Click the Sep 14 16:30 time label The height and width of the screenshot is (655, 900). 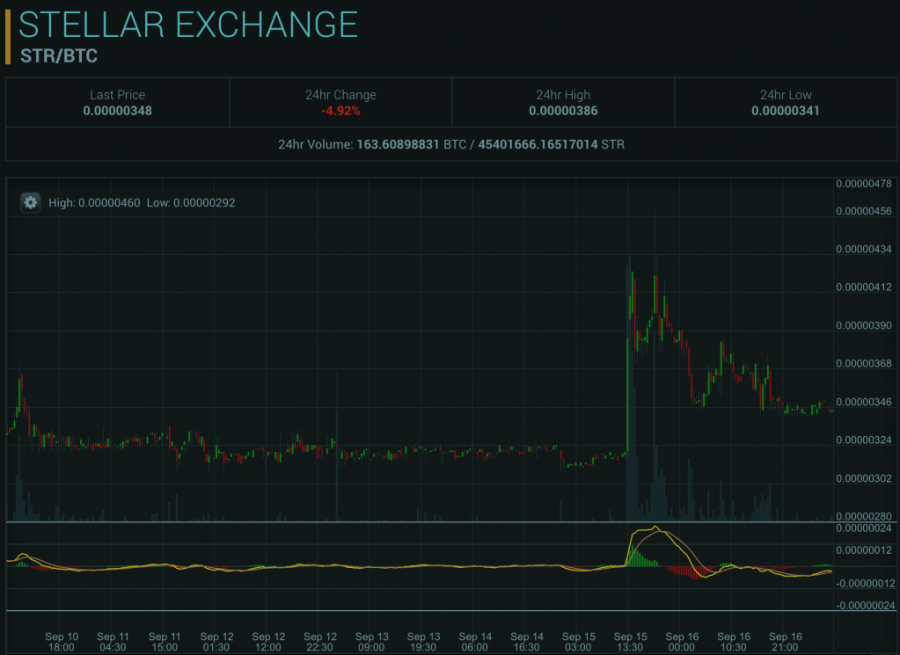click(527, 642)
